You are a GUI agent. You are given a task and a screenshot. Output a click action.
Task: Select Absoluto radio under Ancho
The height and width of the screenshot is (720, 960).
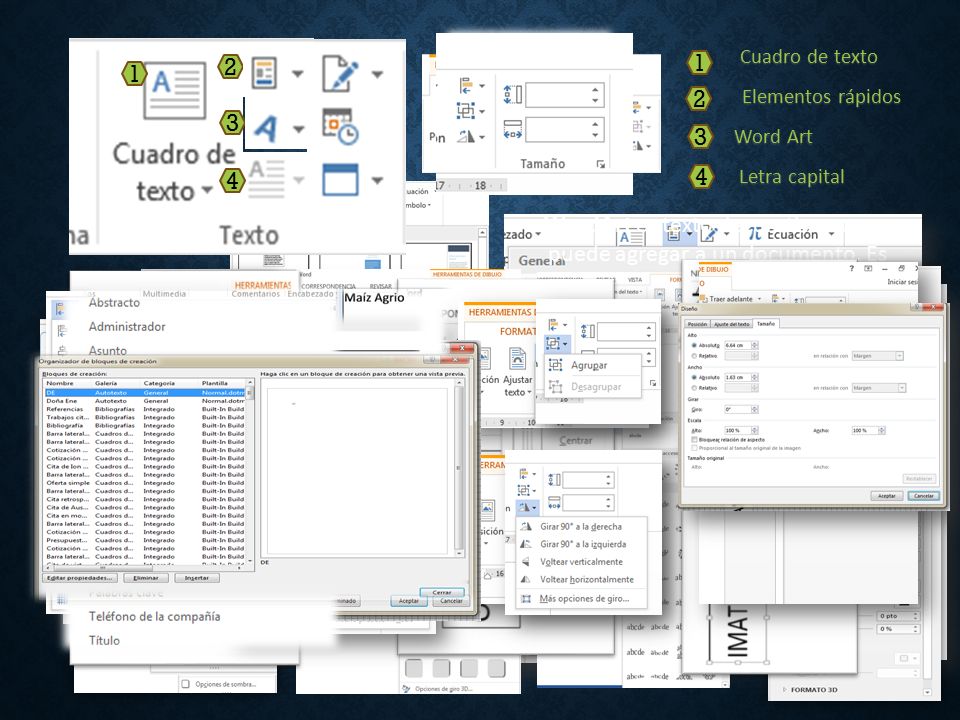tap(694, 377)
